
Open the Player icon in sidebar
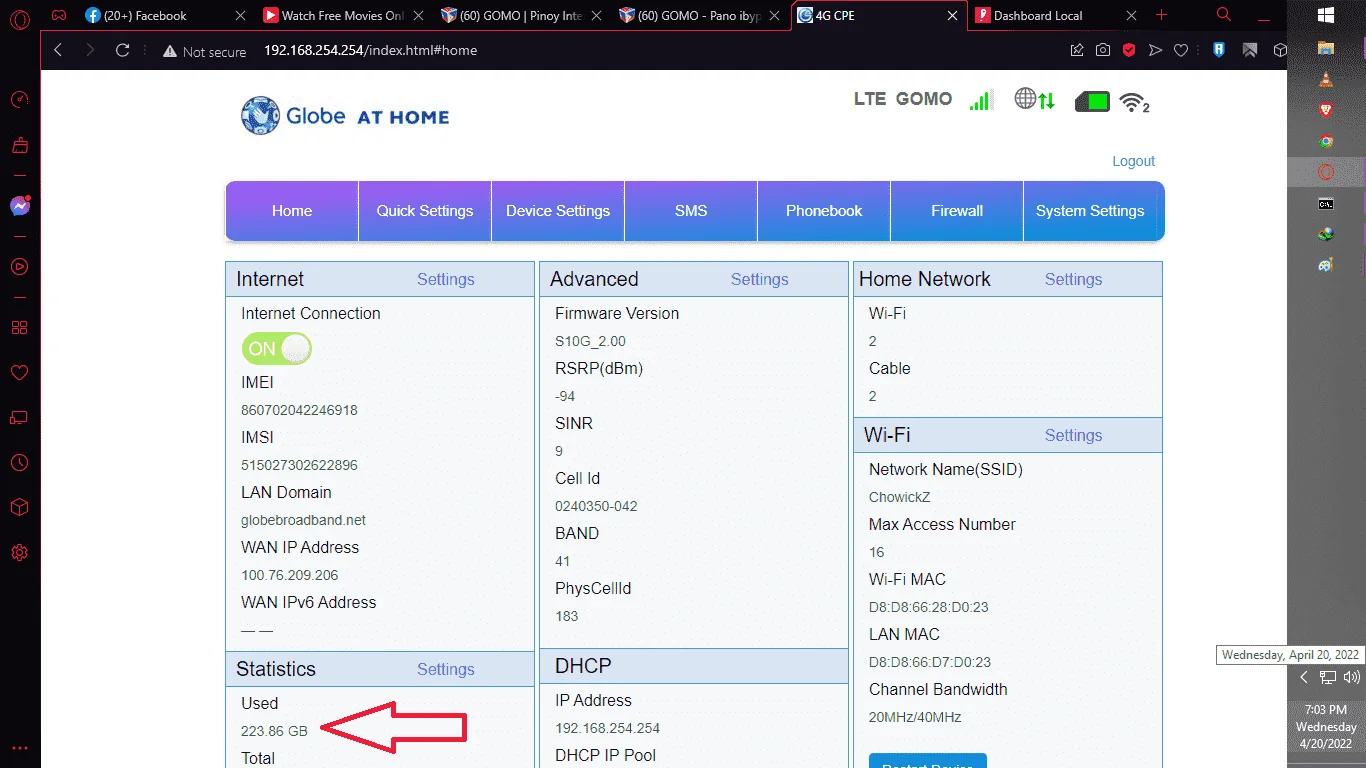(19, 267)
